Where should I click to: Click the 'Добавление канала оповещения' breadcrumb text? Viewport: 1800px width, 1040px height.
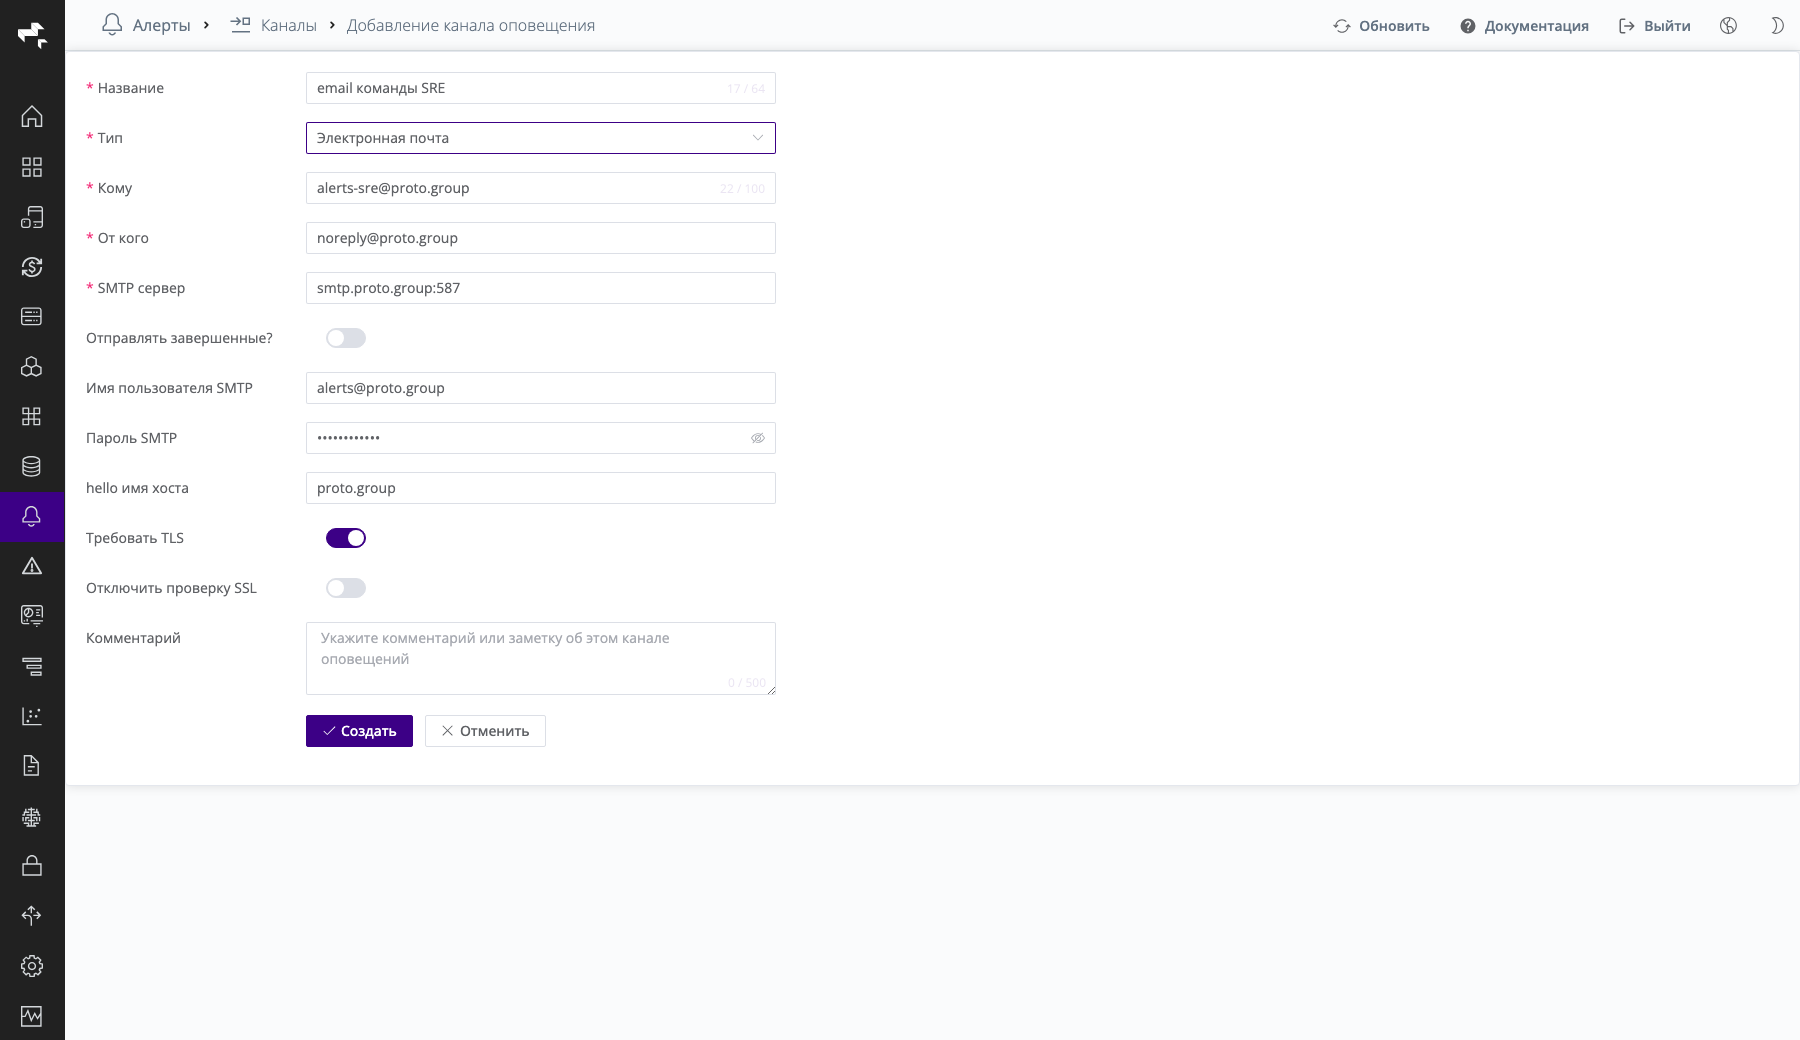[x=471, y=26]
